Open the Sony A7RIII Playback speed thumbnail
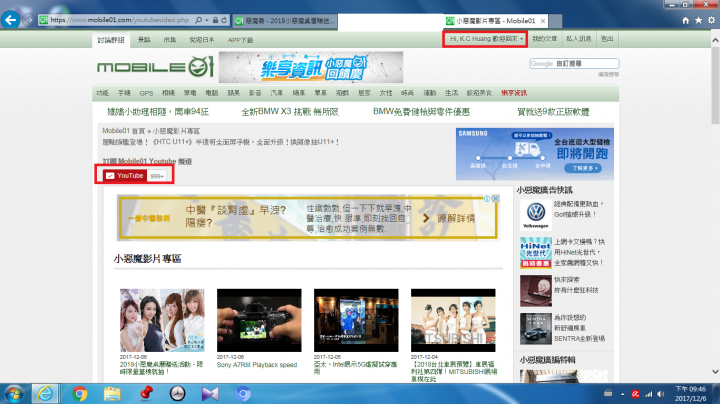The width and height of the screenshot is (720, 404). (x=259, y=320)
